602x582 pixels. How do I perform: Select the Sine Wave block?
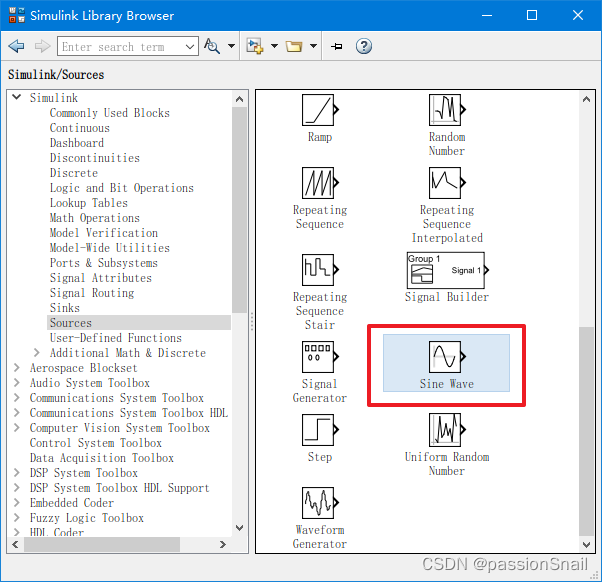tap(447, 363)
